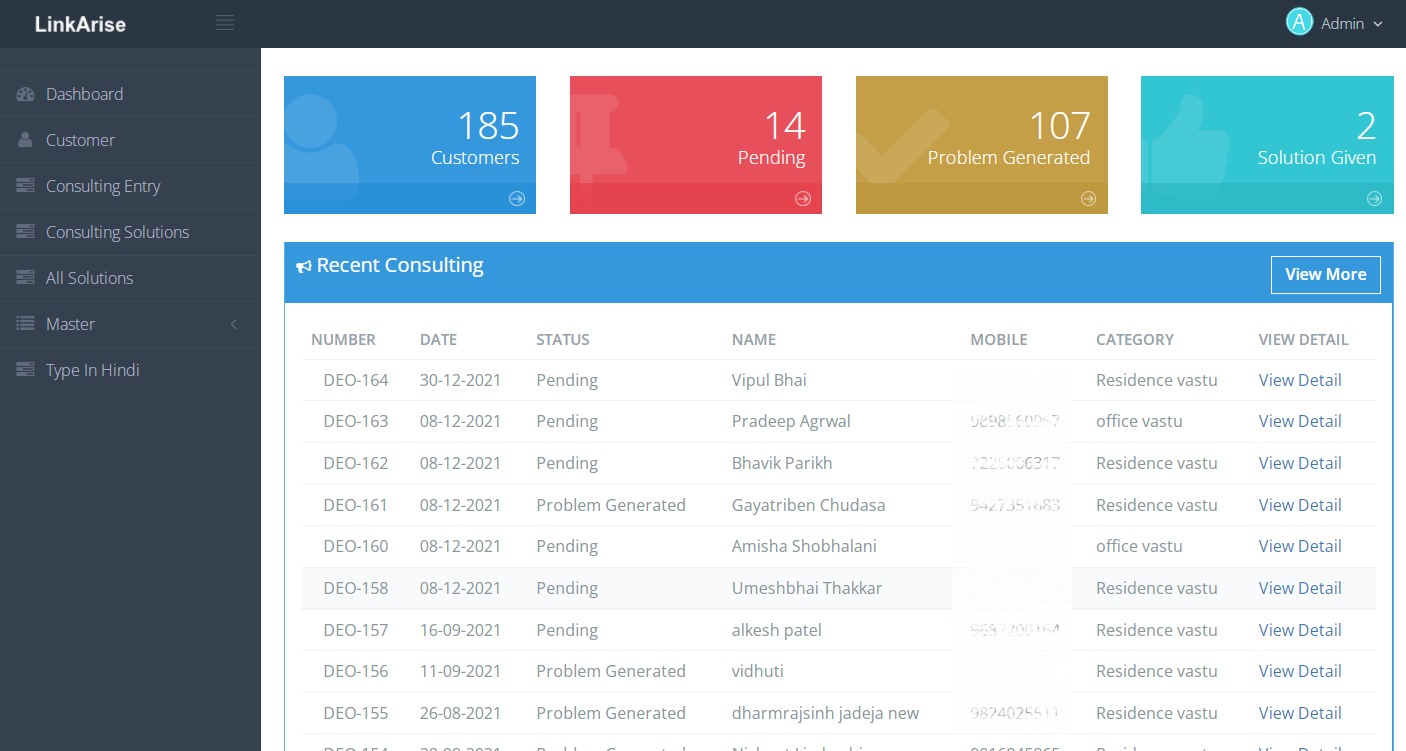The height and width of the screenshot is (751, 1406).
Task: Click the STATUS column header
Action: [563, 340]
